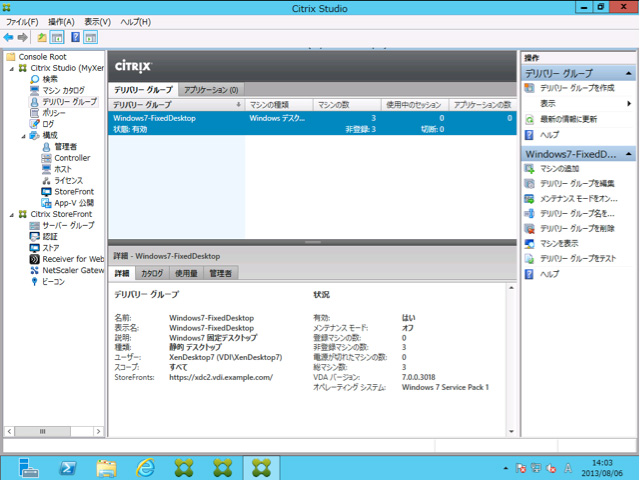Select ストア node in the tree

coord(51,248)
